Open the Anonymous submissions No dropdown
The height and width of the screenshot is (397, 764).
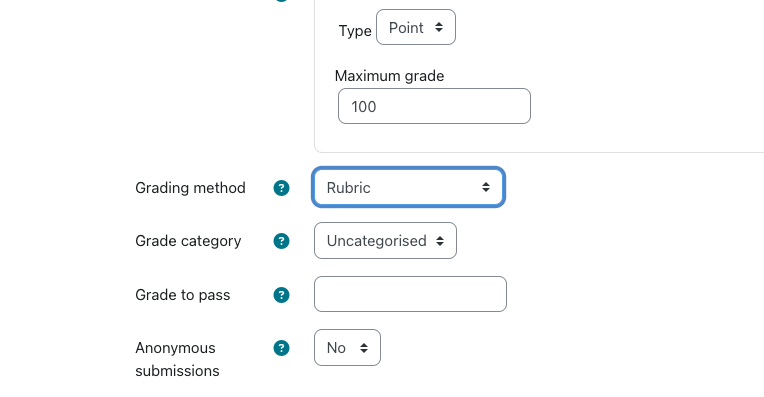(347, 347)
